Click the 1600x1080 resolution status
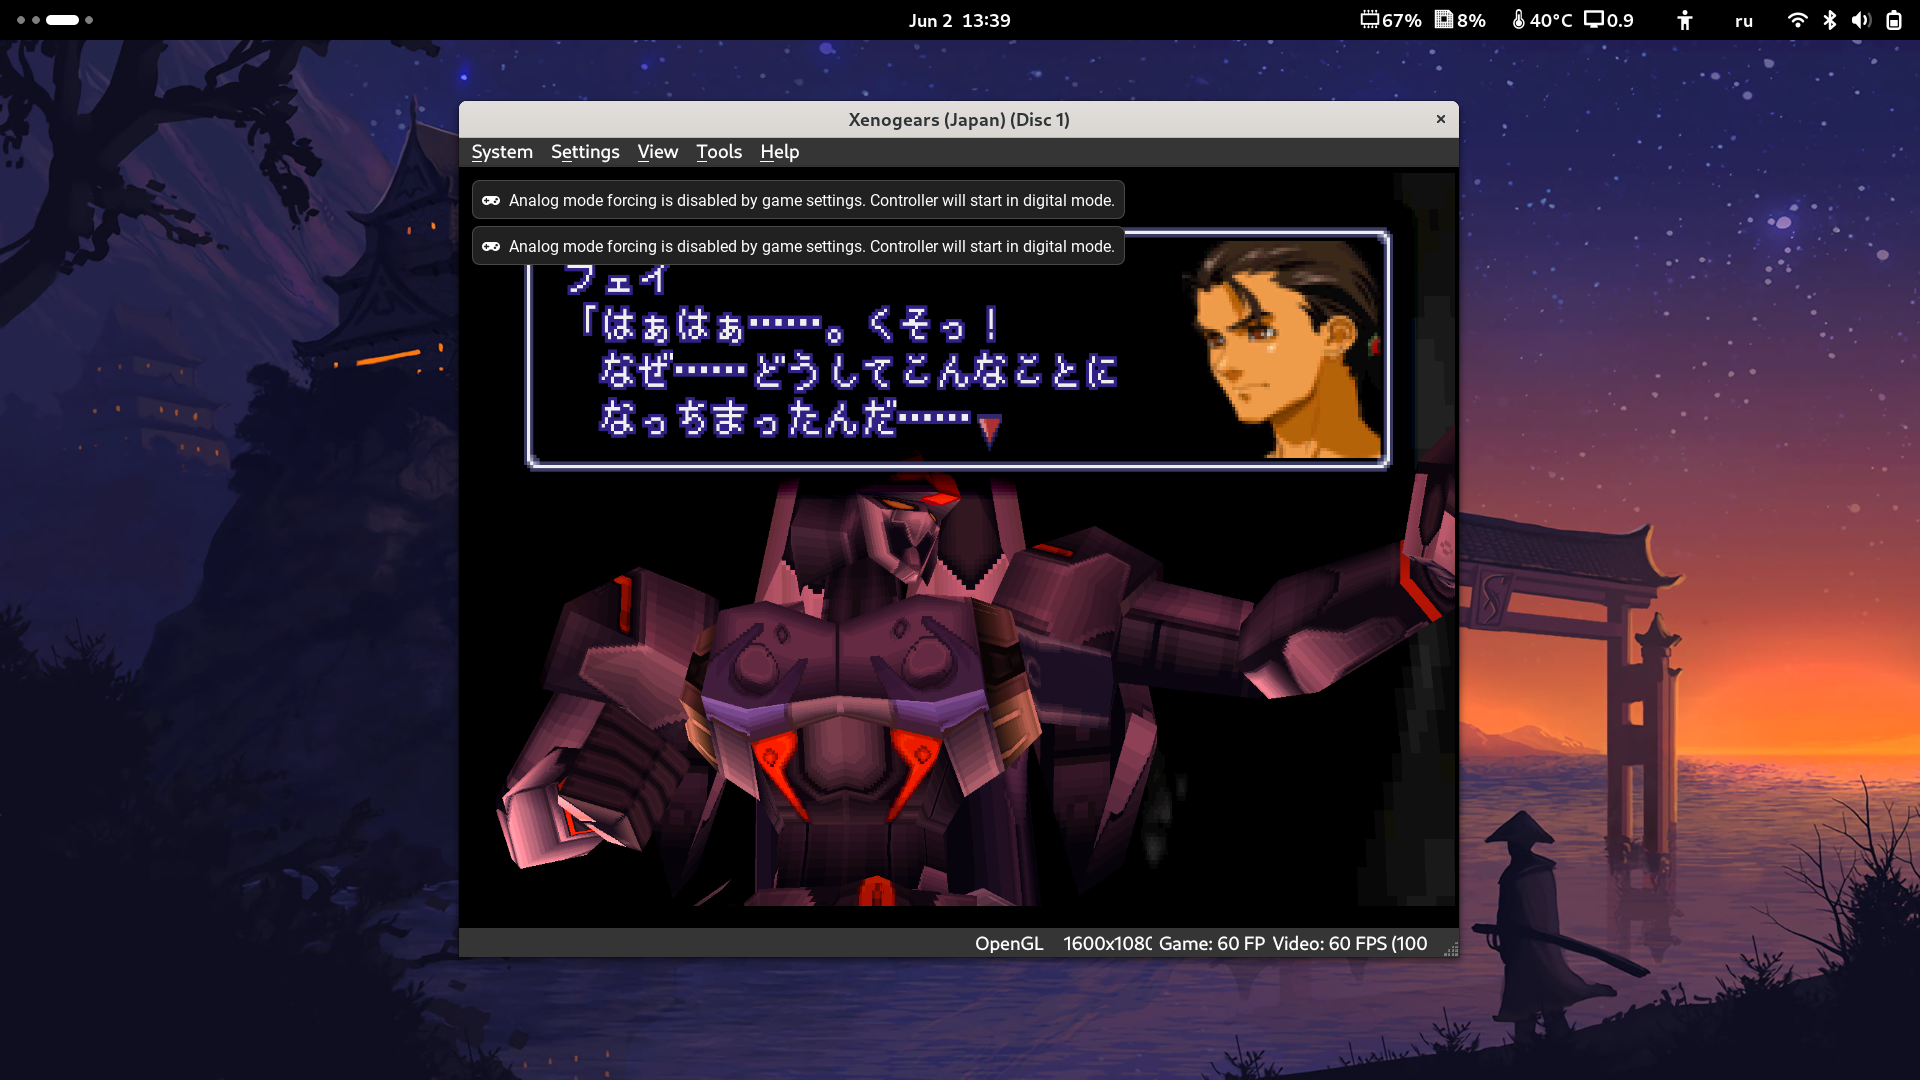The height and width of the screenshot is (1080, 1920). point(1107,943)
